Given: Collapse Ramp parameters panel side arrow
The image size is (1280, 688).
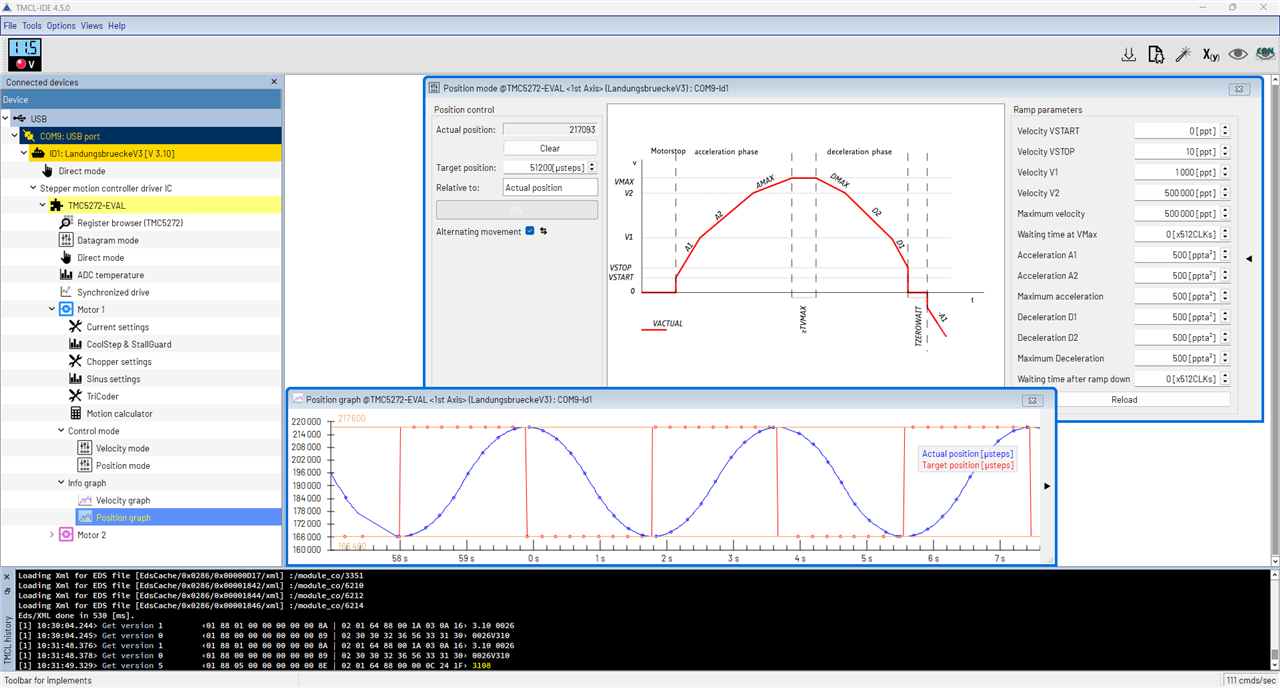Looking at the screenshot, I should pos(1247,259).
